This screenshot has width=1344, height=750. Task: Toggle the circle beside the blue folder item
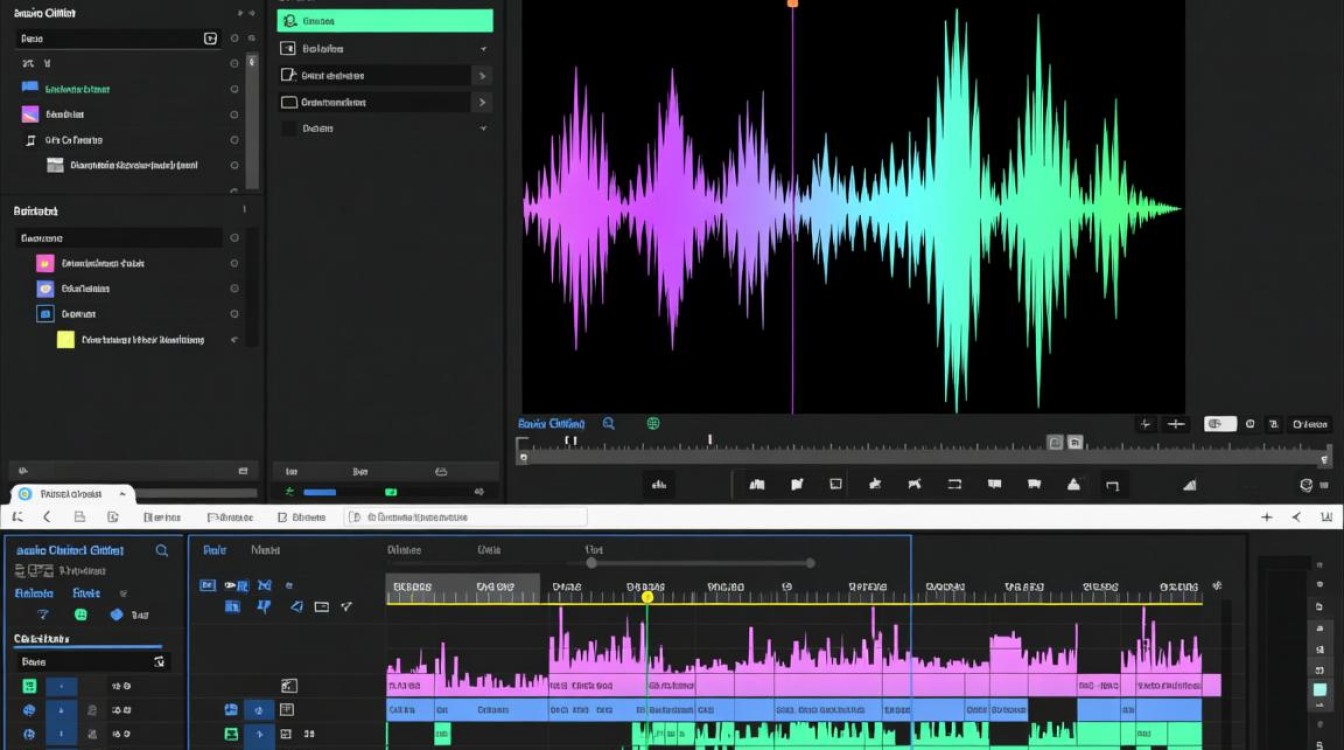pyautogui.click(x=234, y=89)
